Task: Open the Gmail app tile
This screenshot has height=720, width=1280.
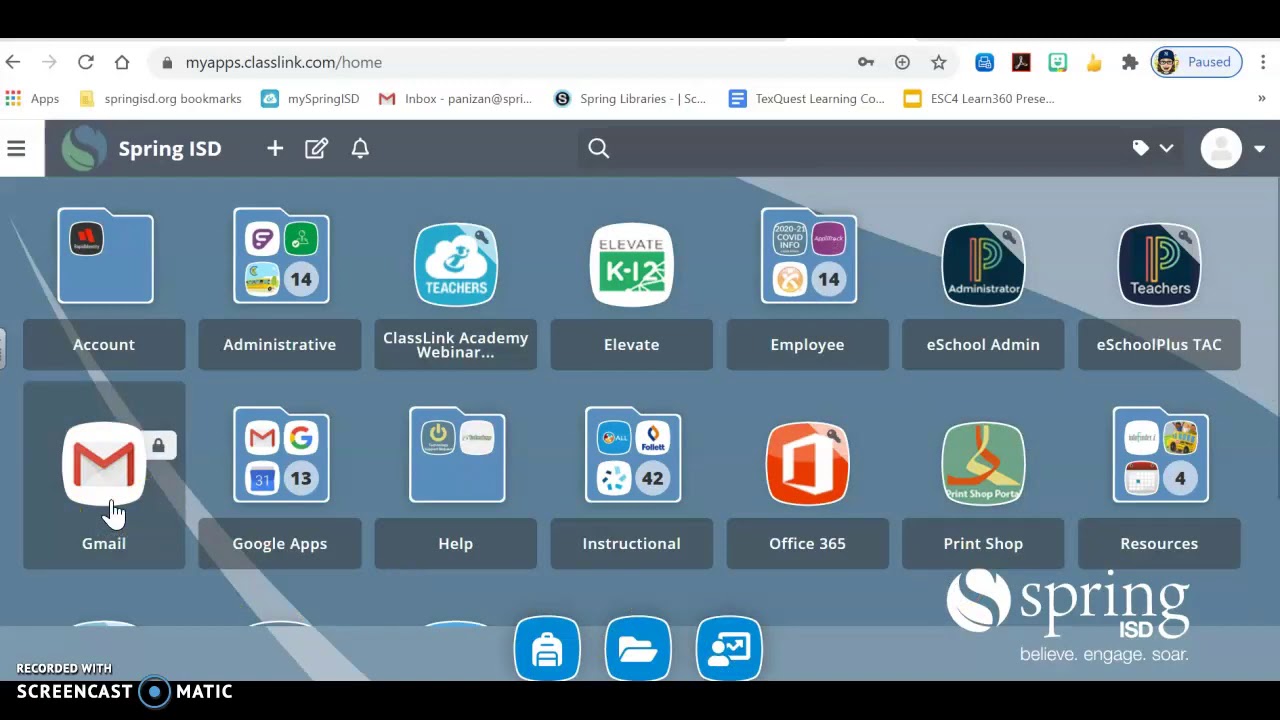Action: coord(104,464)
